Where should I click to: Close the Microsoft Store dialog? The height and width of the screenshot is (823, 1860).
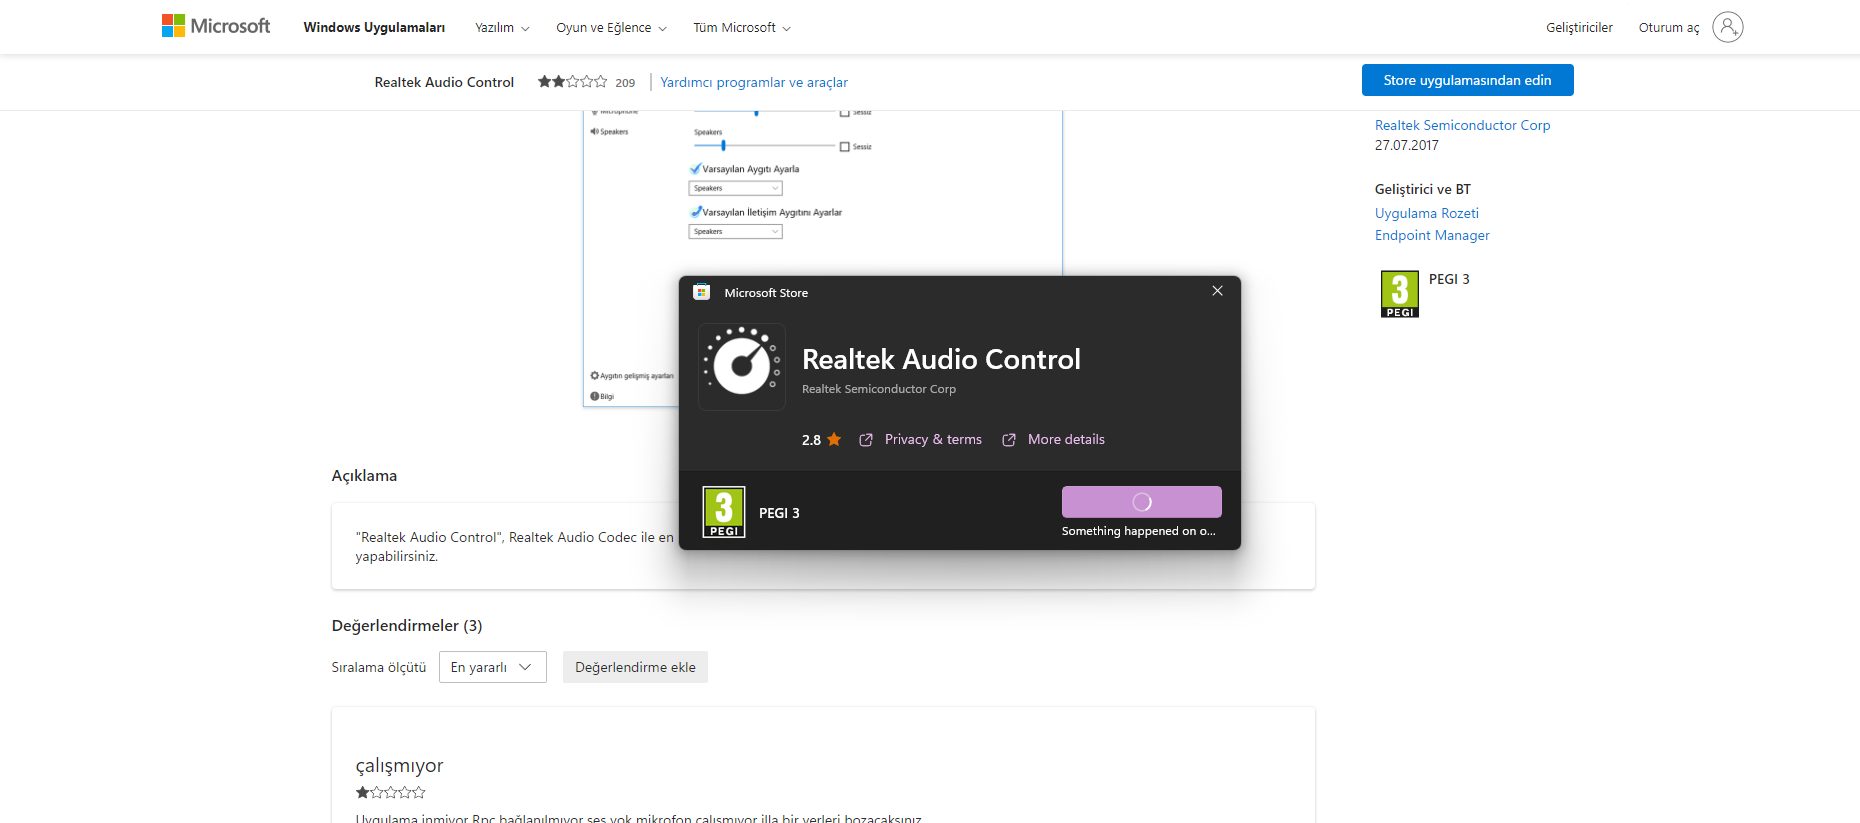1217,291
